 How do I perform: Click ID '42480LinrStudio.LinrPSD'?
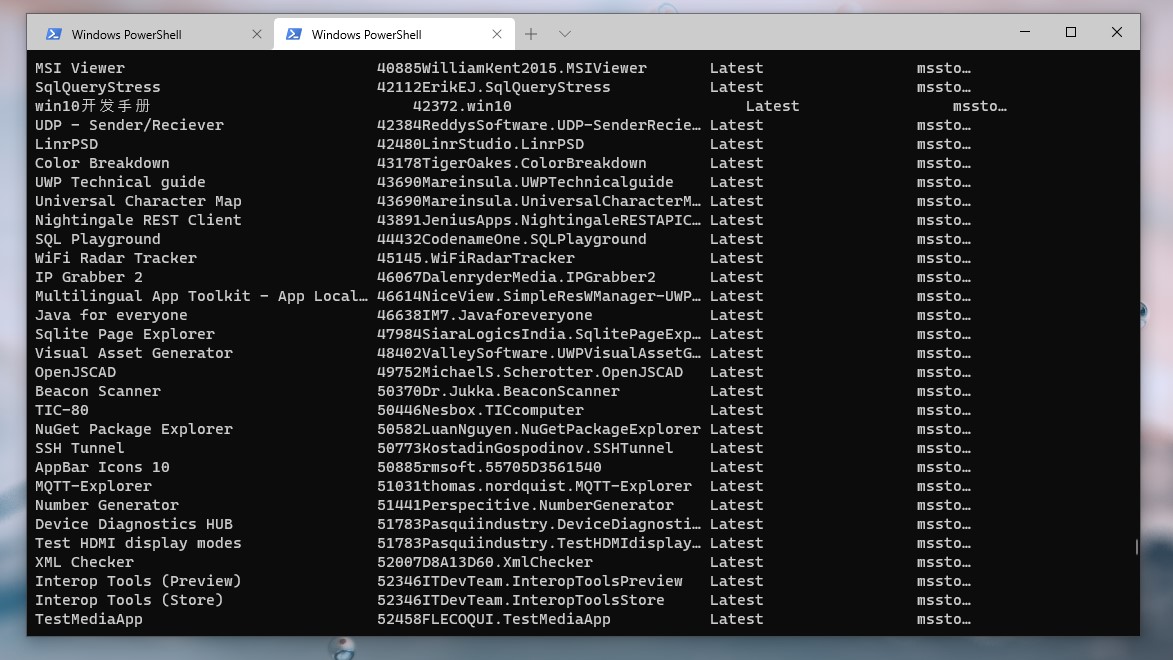tap(480, 144)
